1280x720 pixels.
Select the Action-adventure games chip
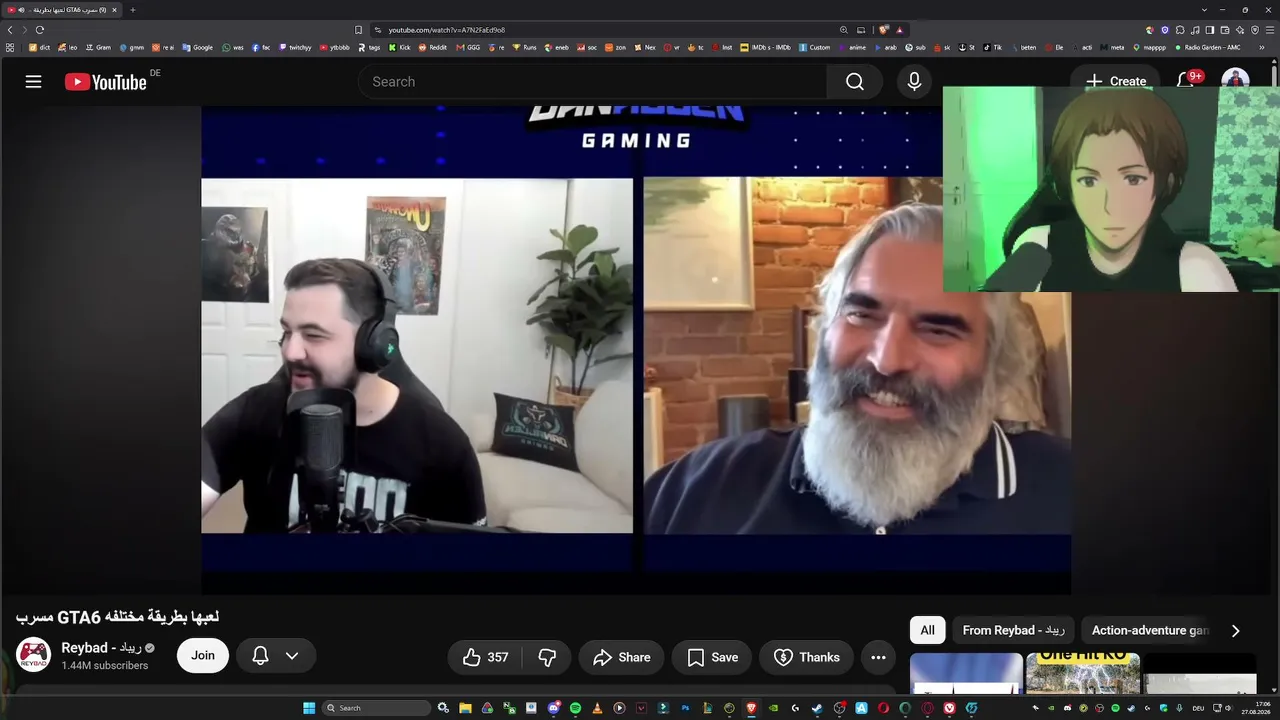[1150, 630]
